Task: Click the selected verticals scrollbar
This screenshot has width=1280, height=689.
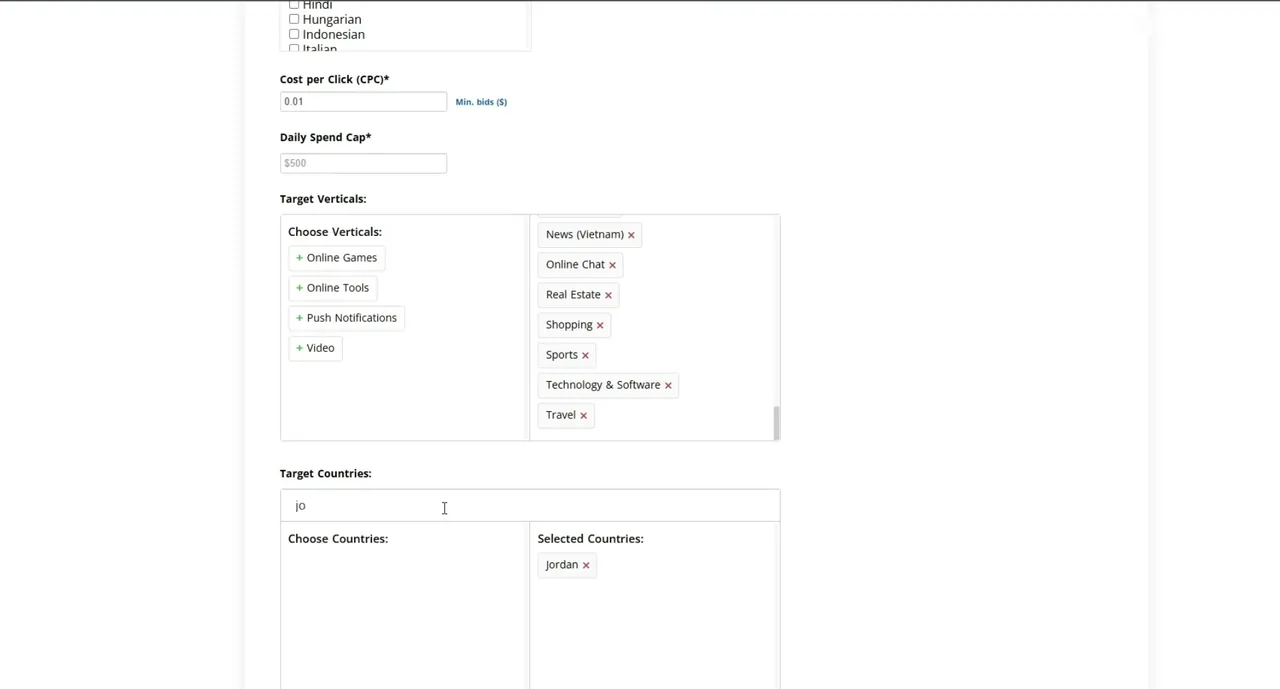Action: [775, 422]
